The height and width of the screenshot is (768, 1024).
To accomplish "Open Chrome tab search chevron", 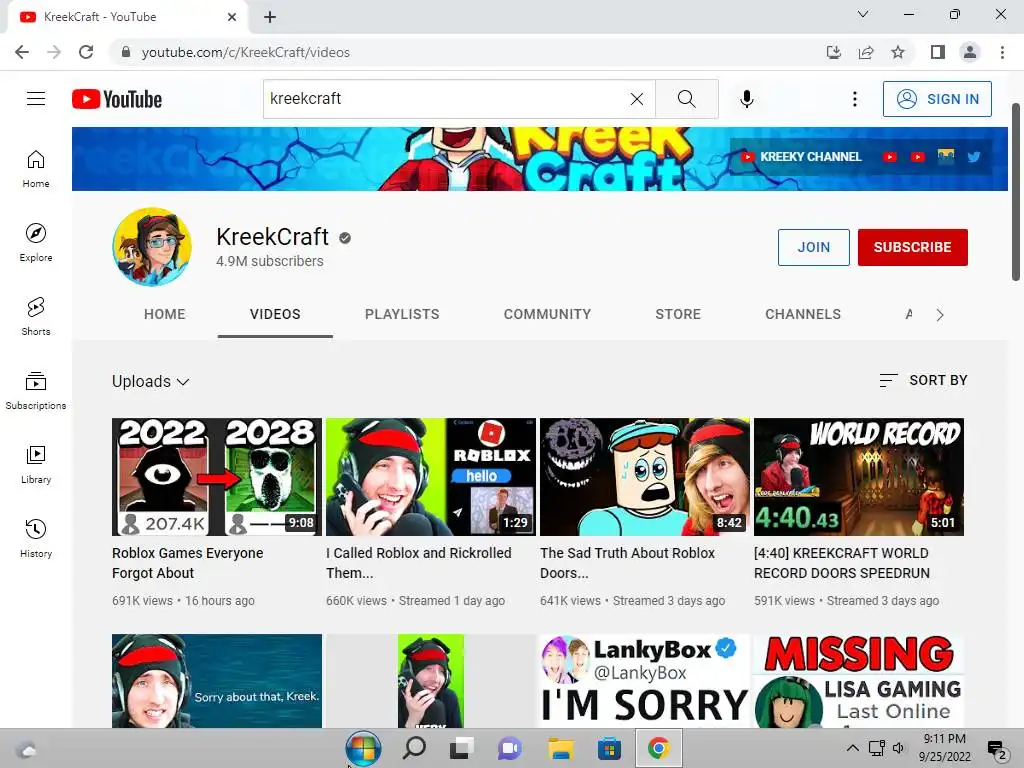I will [863, 14].
